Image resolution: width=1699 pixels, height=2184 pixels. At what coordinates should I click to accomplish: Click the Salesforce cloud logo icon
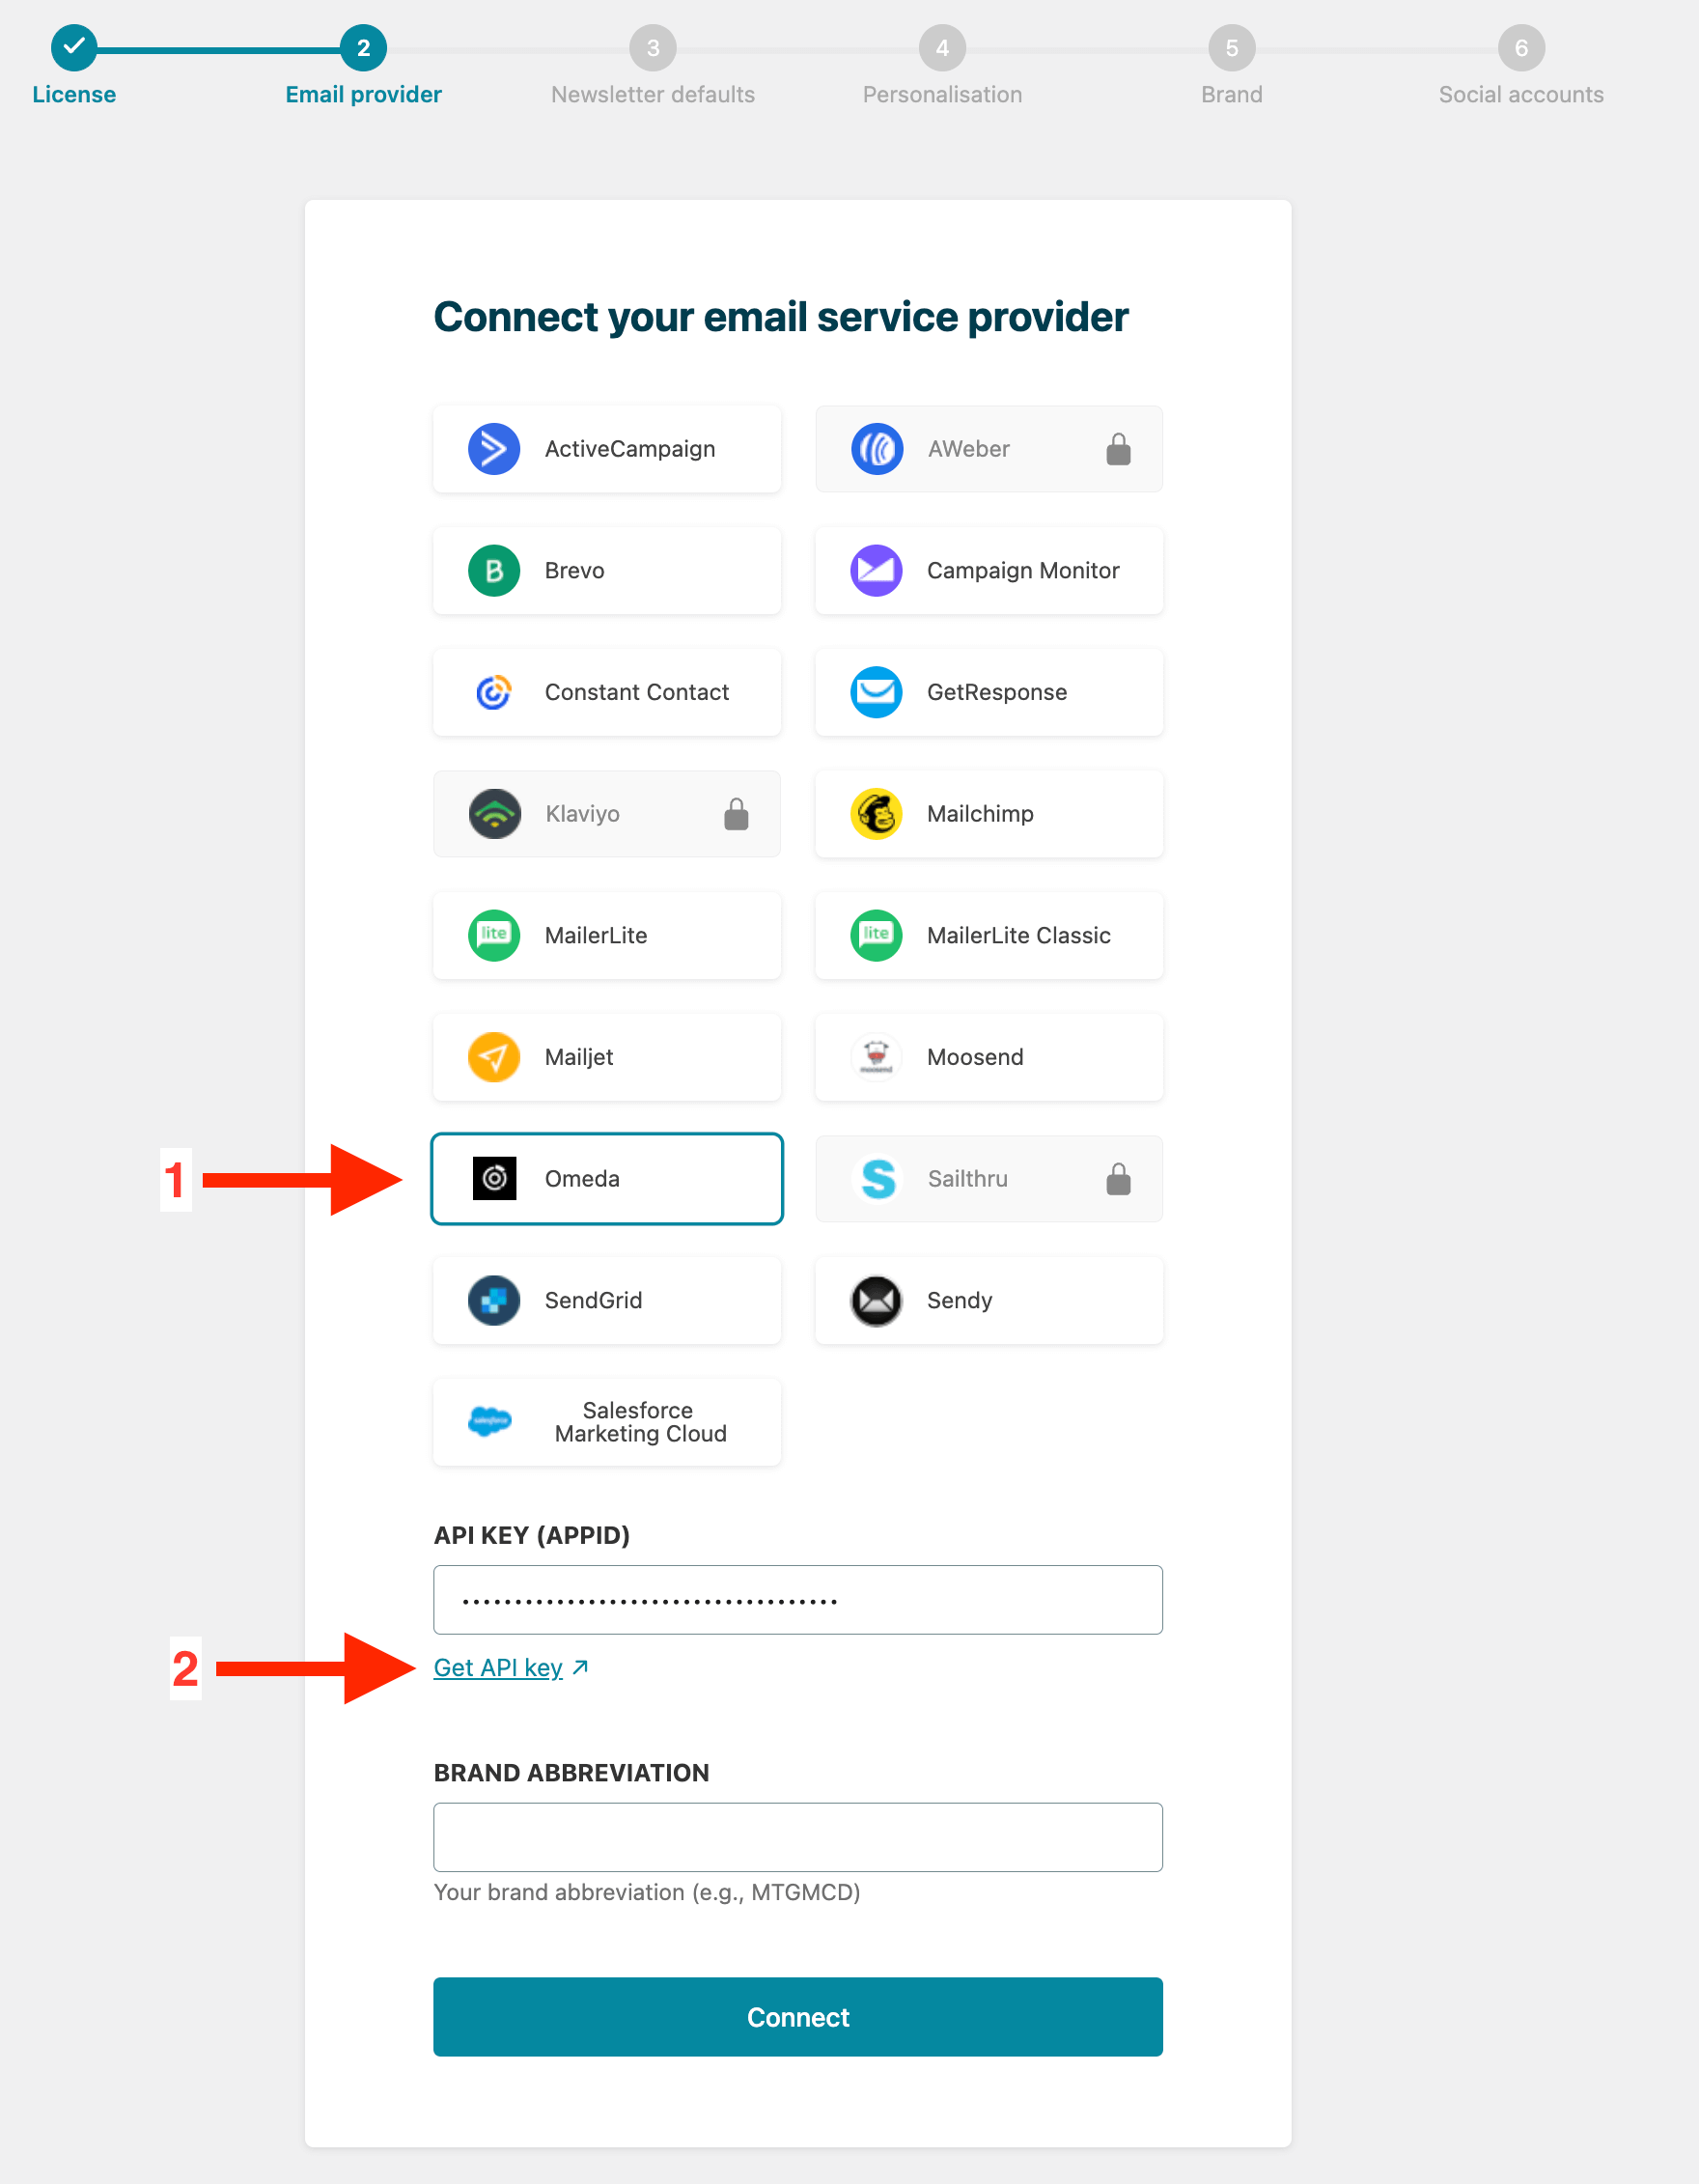tap(490, 1421)
